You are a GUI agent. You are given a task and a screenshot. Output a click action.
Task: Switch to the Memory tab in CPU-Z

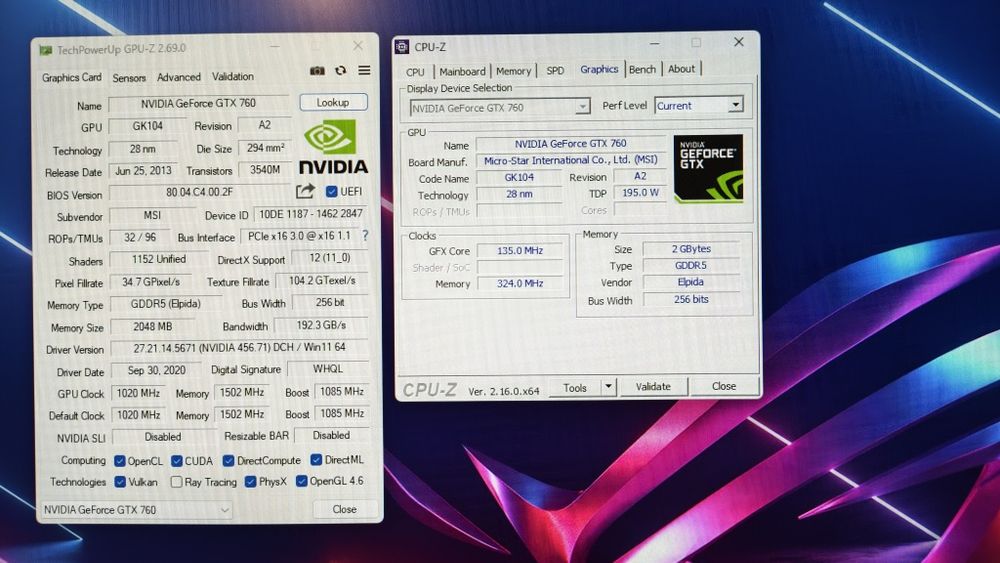513,71
